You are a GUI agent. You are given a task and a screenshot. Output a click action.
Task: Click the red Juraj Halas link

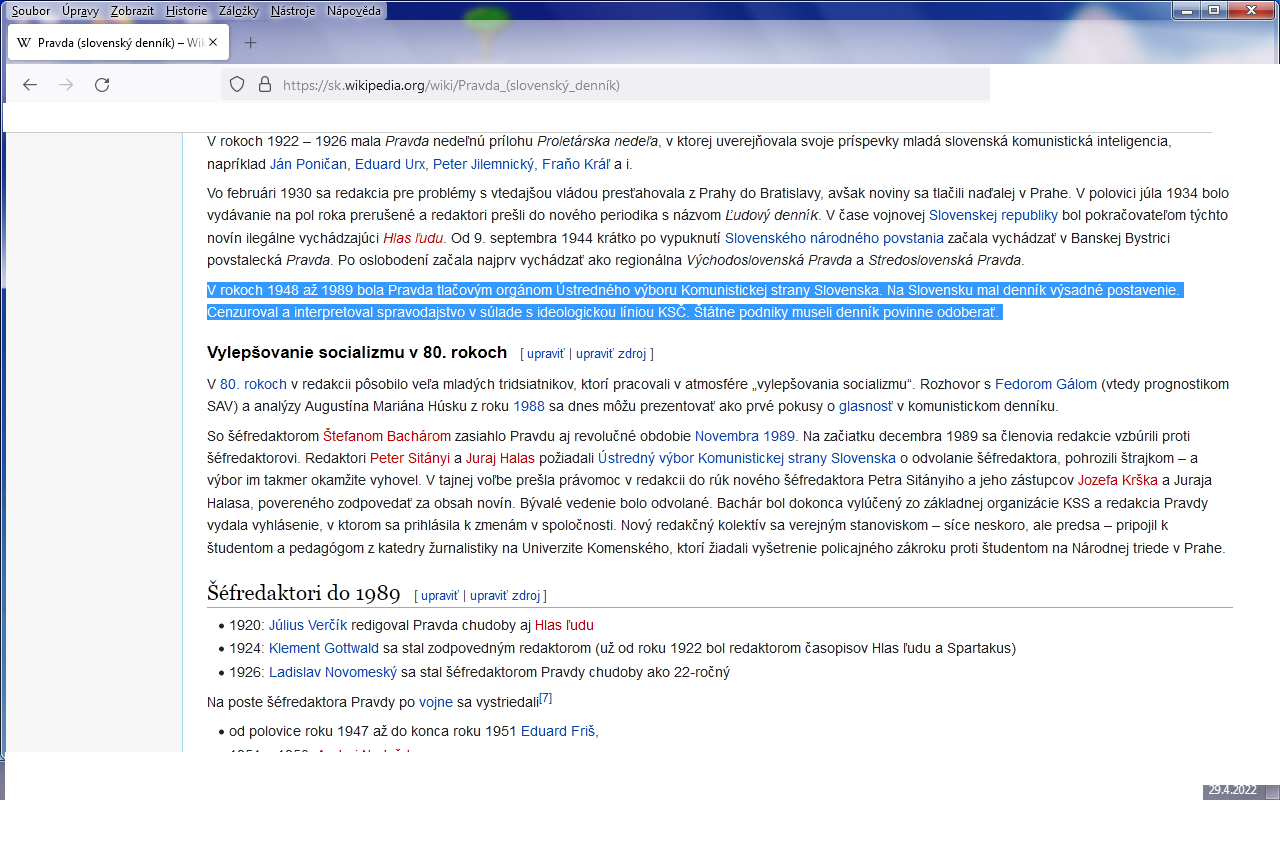[500, 458]
